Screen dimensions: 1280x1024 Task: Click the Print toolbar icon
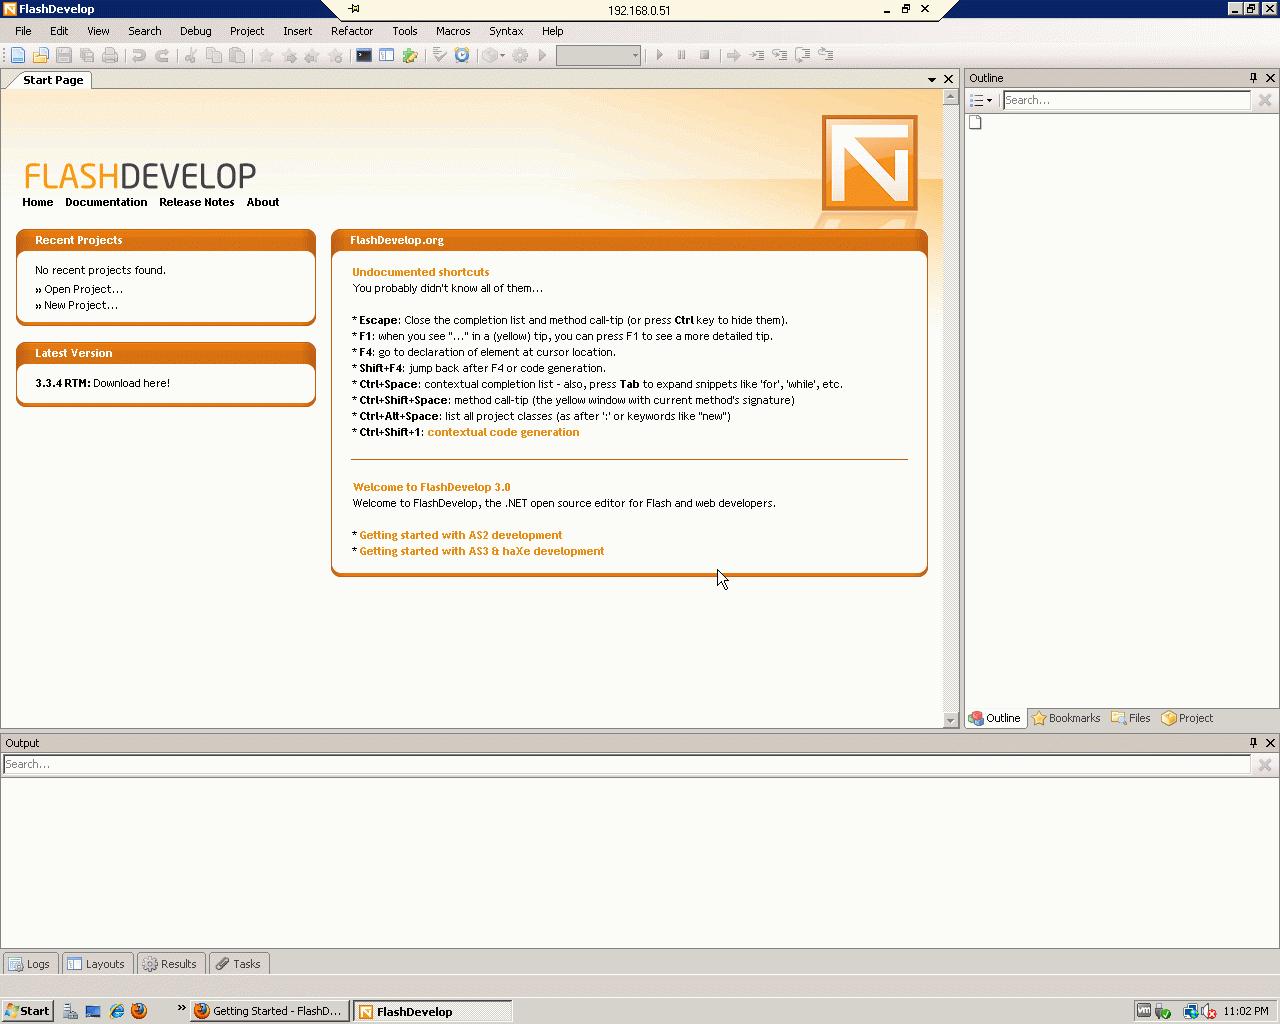coord(110,55)
